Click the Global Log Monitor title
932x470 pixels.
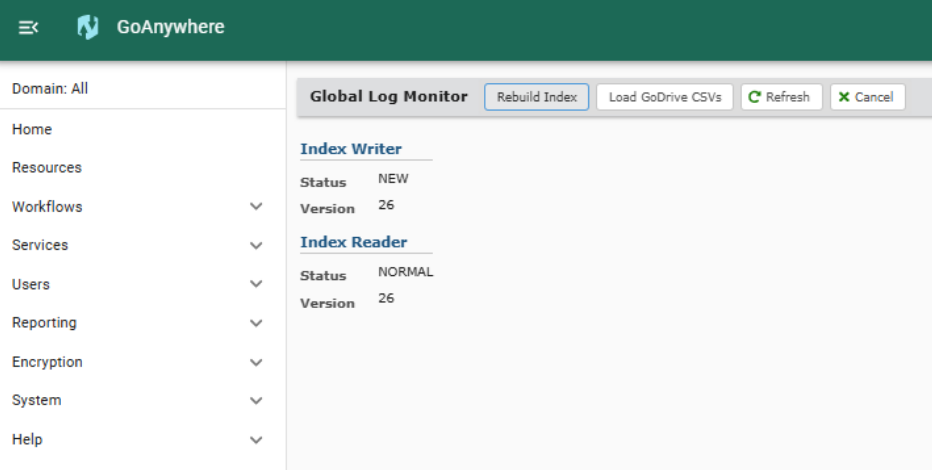(x=389, y=96)
